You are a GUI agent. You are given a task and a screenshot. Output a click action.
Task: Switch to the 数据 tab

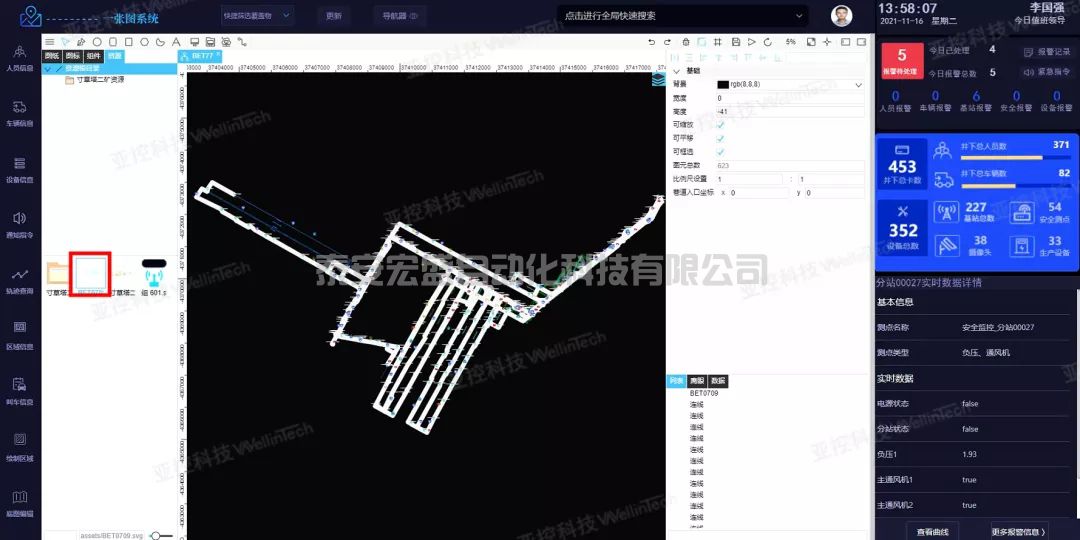718,381
